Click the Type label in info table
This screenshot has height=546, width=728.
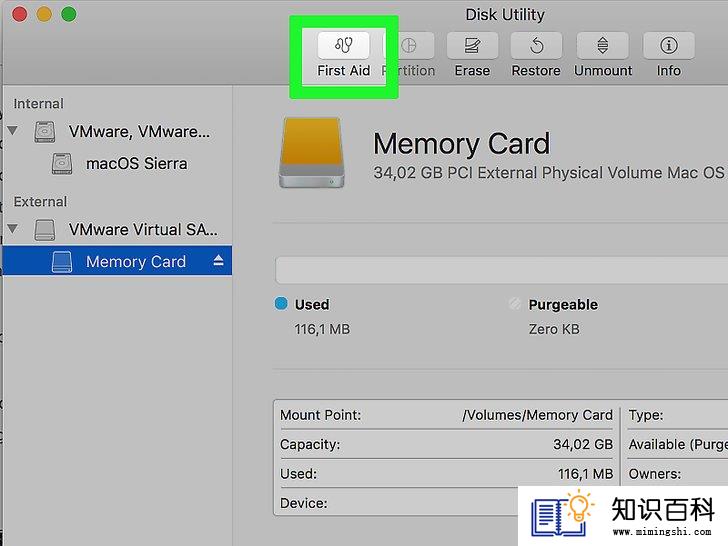click(x=646, y=415)
